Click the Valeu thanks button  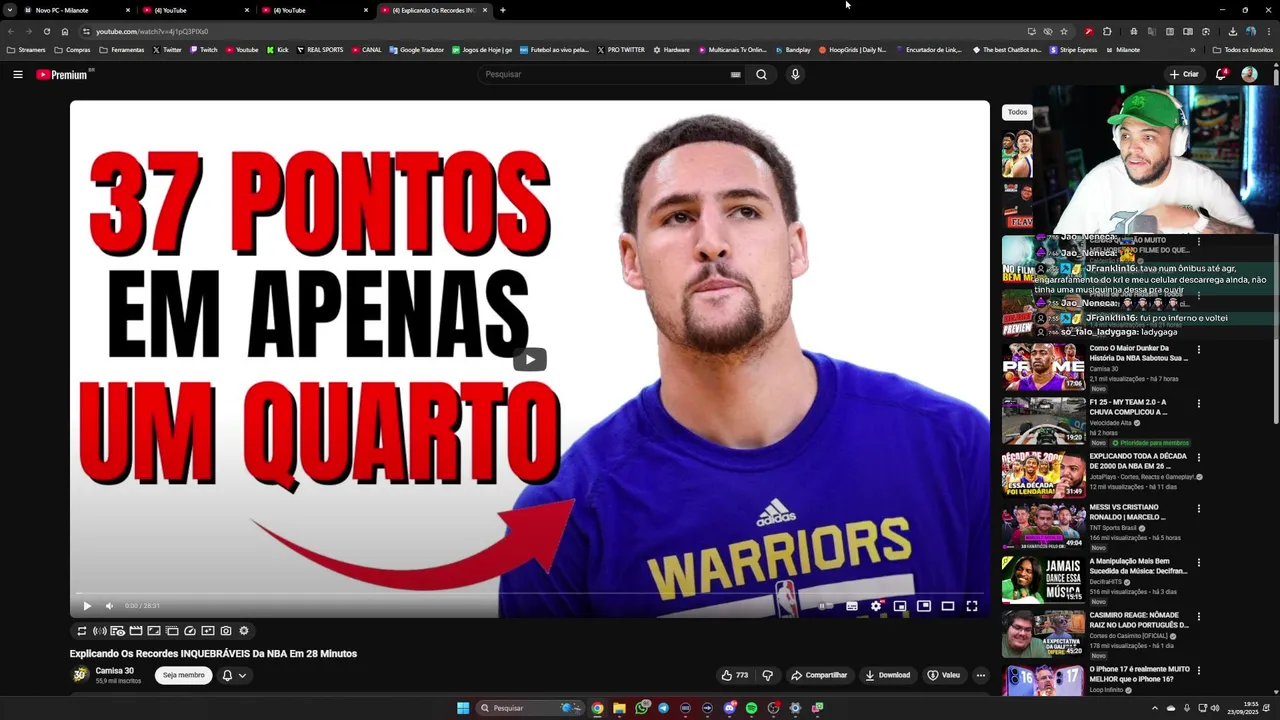944,675
